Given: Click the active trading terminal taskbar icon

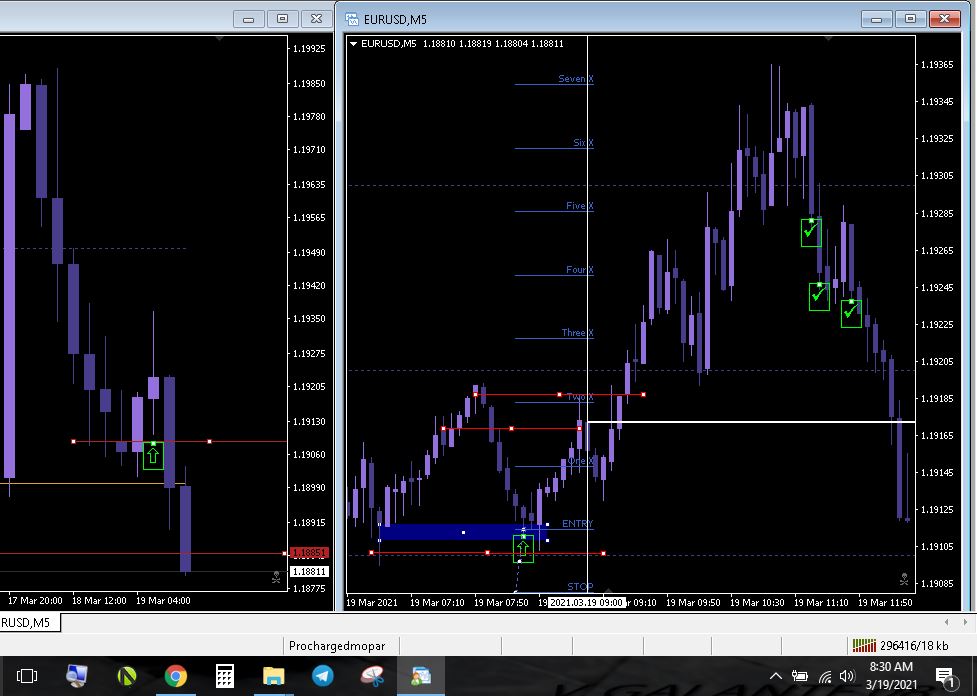Looking at the screenshot, I should [421, 676].
